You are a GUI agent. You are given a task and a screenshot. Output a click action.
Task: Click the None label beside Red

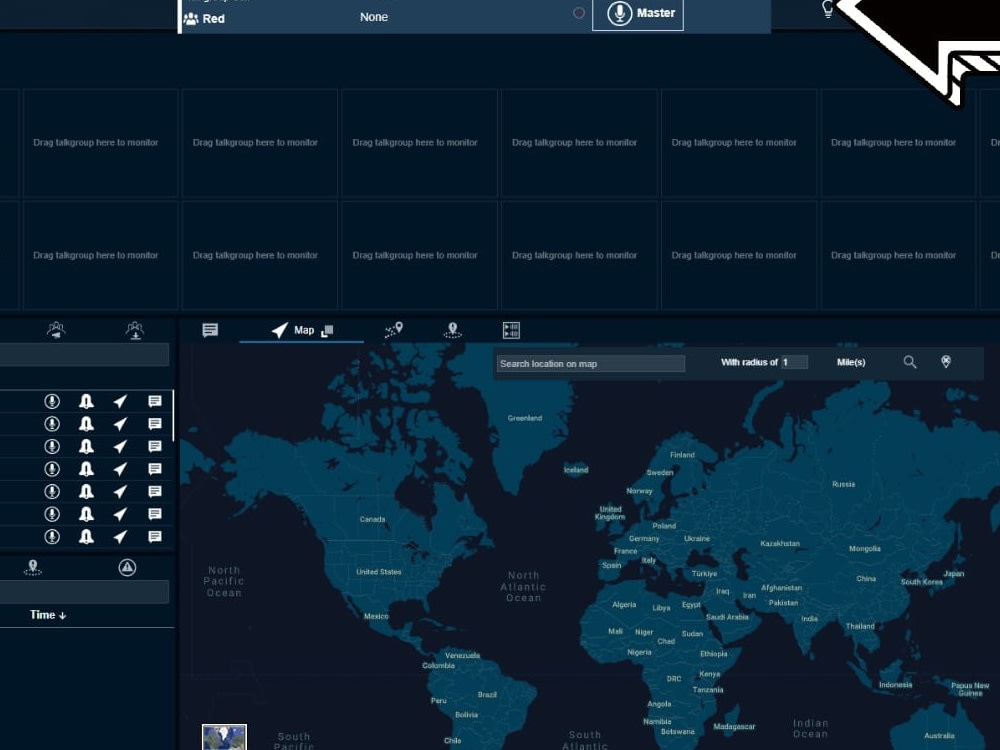374,17
